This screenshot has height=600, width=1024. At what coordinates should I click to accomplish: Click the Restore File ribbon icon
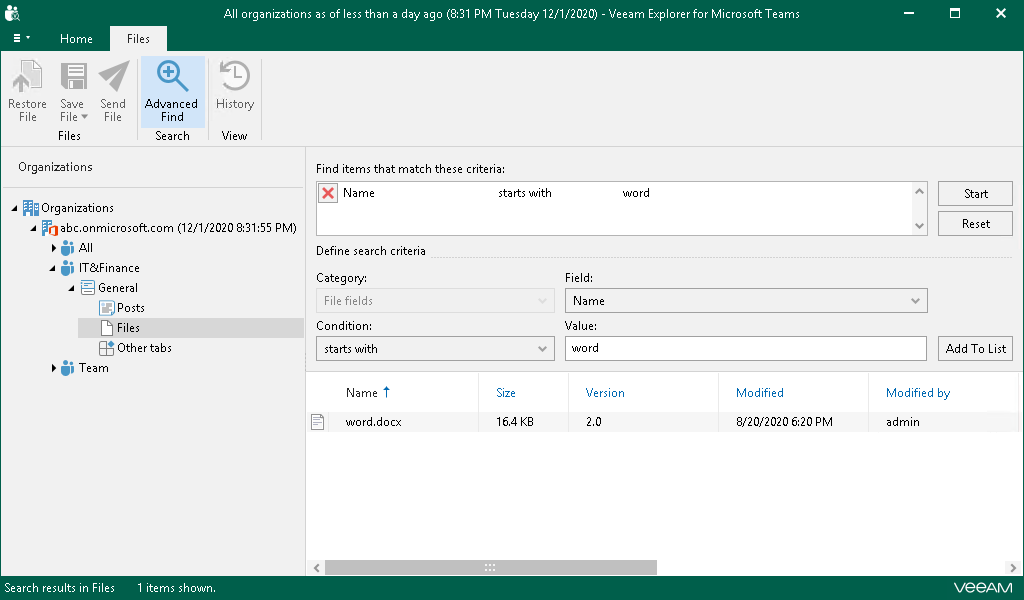click(x=27, y=91)
